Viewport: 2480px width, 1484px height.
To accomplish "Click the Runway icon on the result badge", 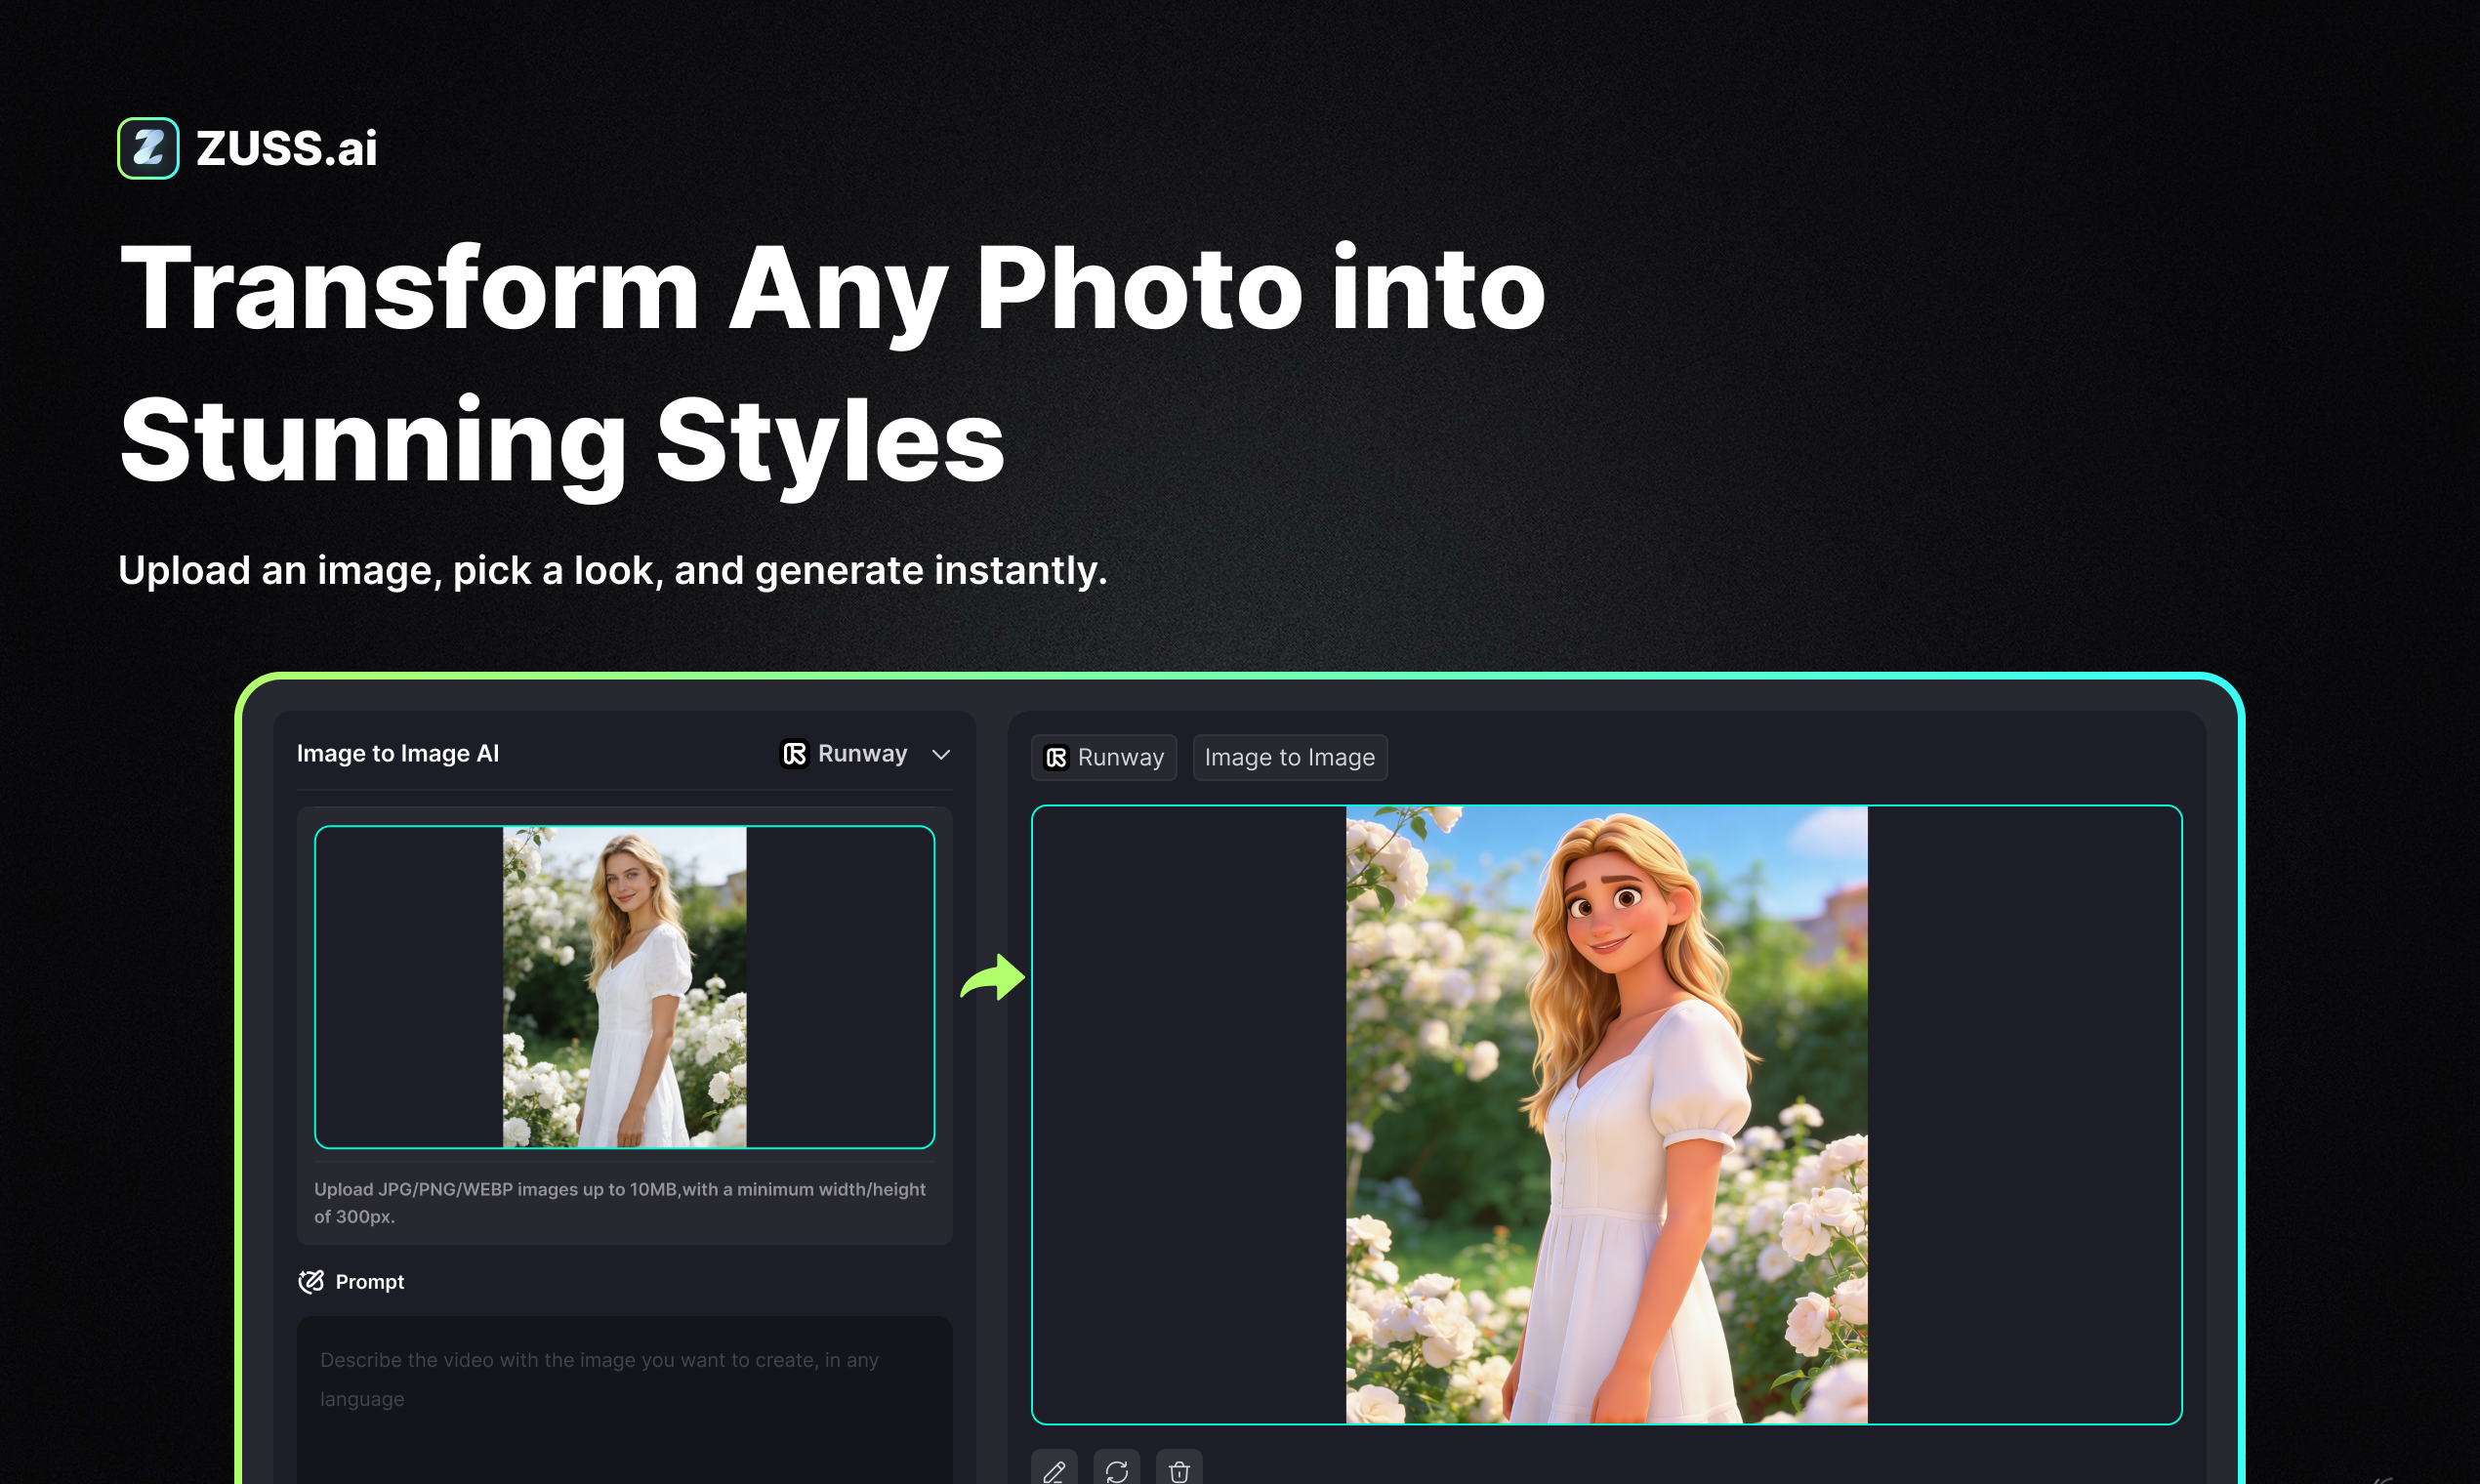I will tap(1056, 758).
